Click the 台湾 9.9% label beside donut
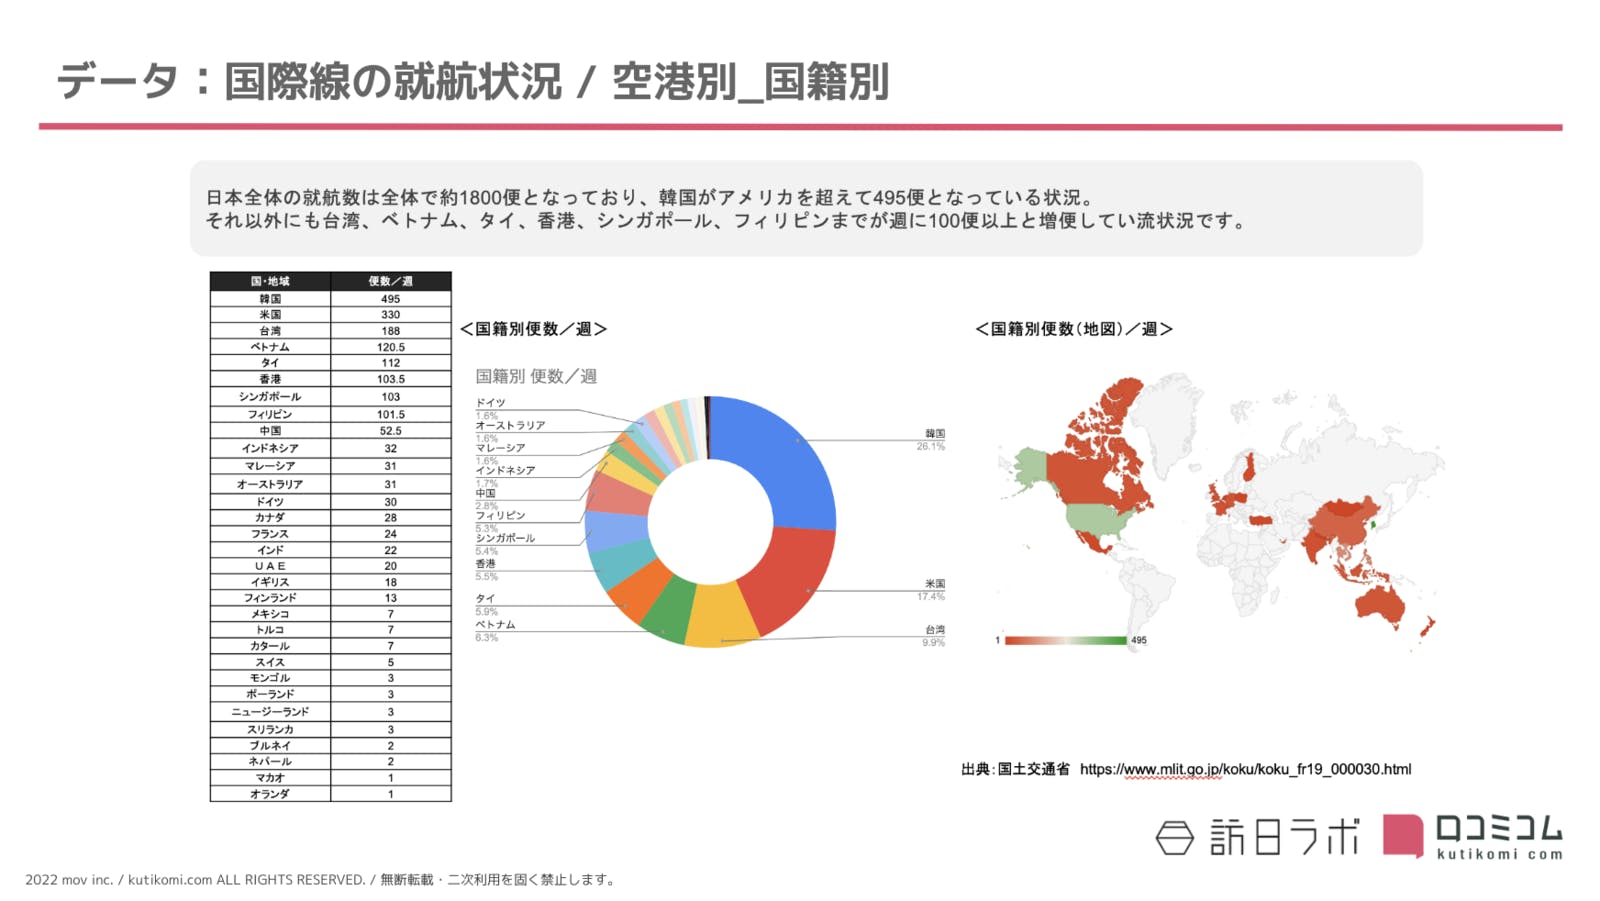 coord(934,636)
